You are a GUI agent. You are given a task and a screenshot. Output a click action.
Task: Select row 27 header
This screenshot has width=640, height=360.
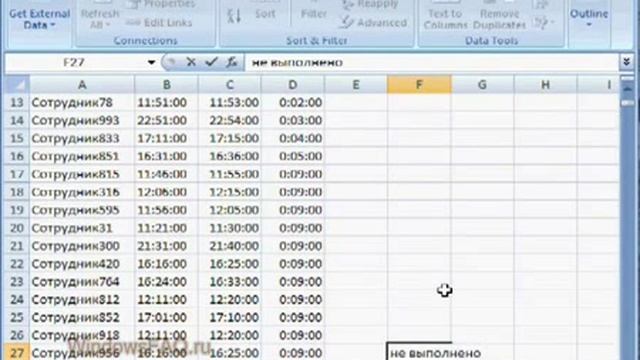(17, 352)
